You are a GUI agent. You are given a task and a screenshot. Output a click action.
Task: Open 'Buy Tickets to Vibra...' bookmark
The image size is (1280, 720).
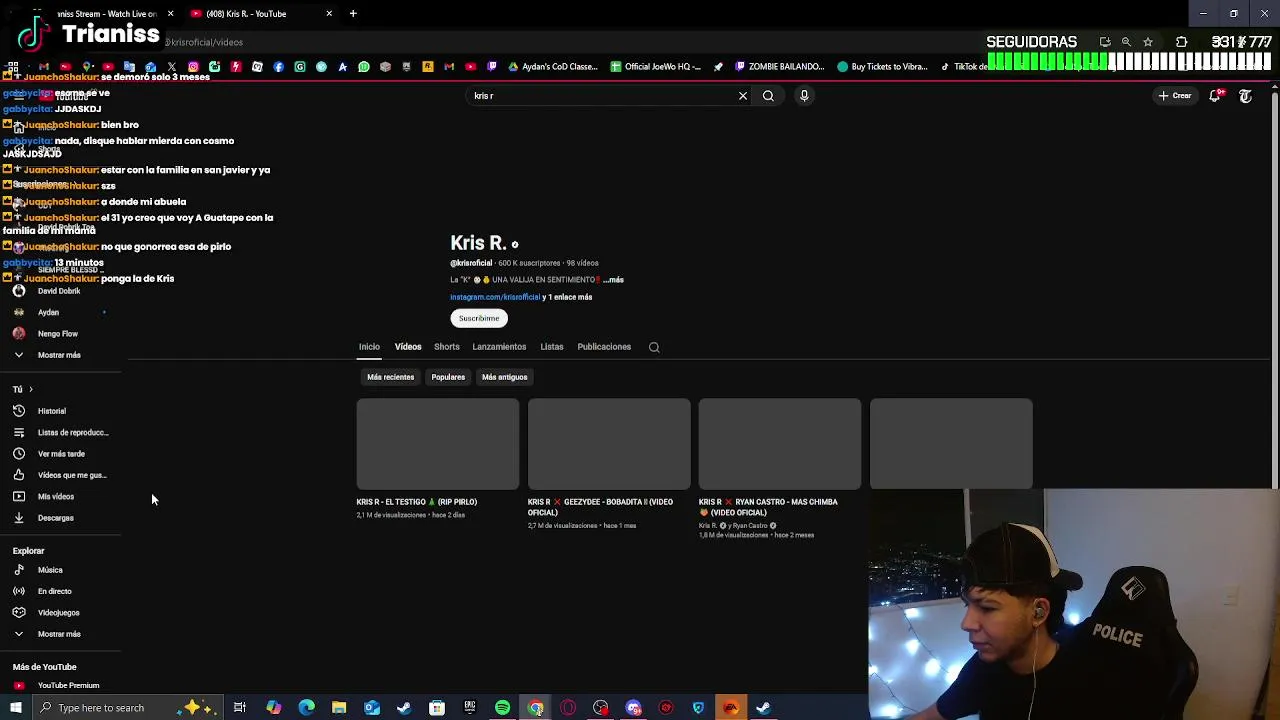(x=883, y=67)
